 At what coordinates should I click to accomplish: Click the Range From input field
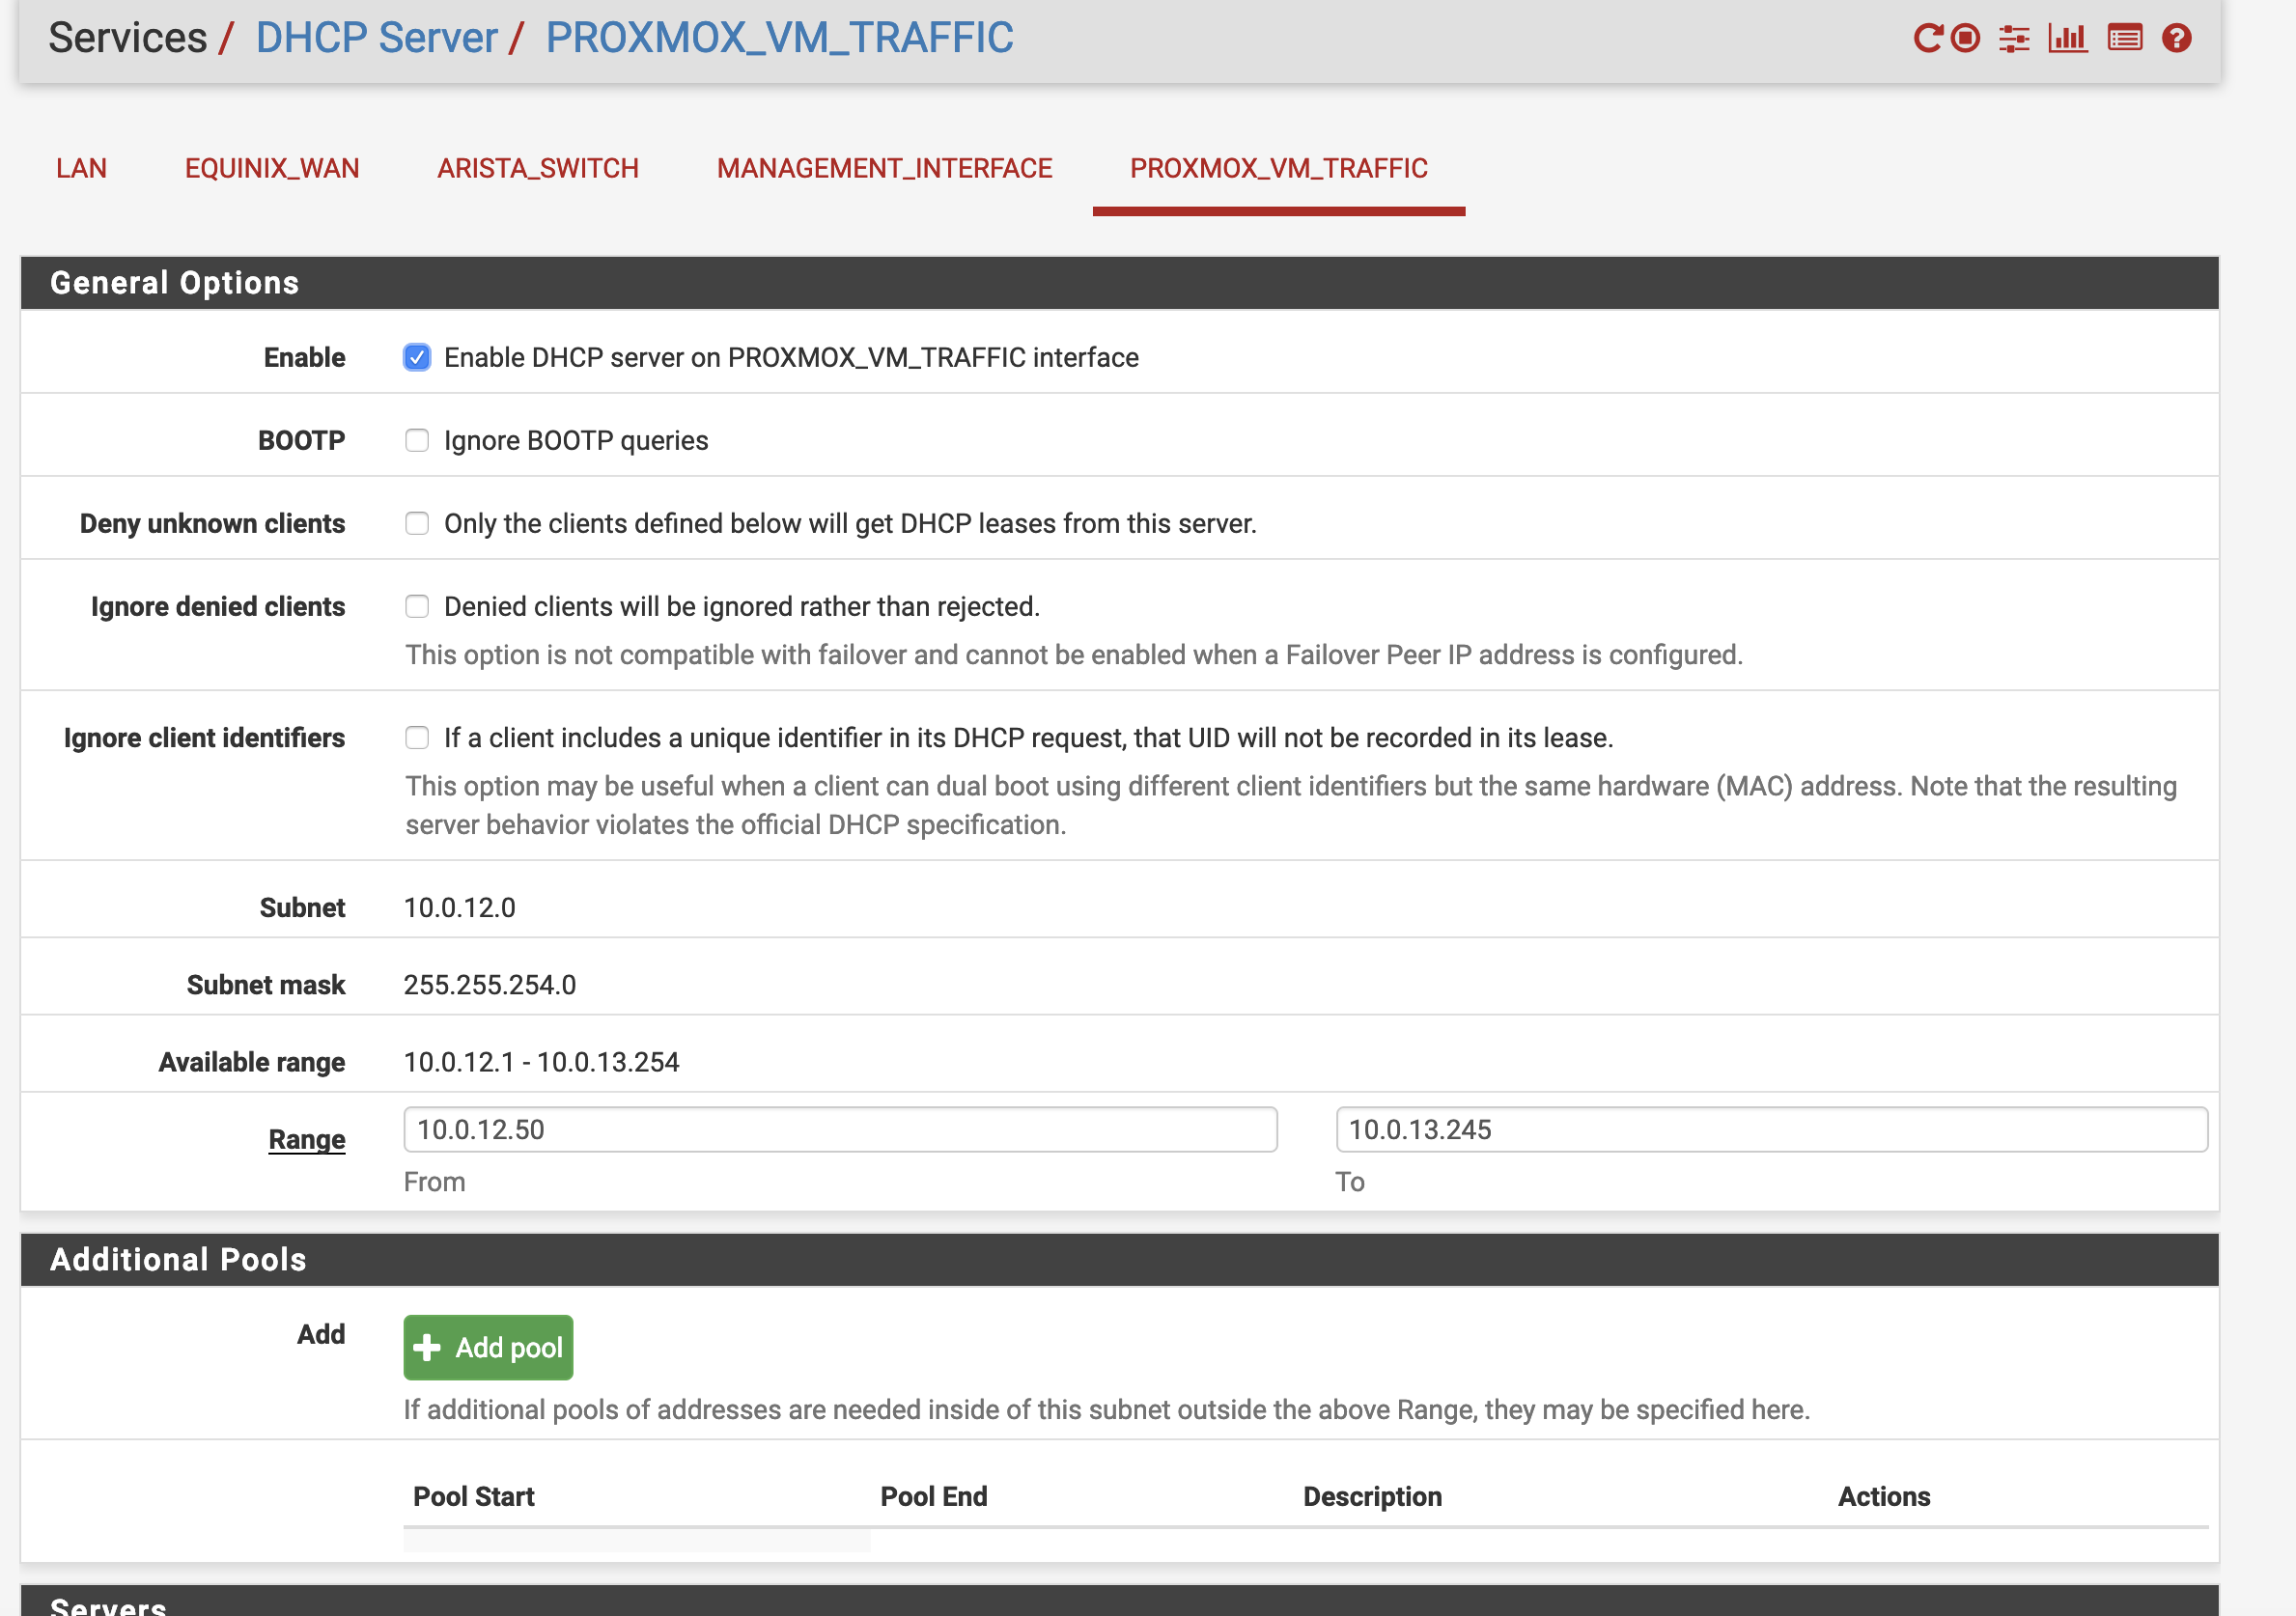[x=840, y=1129]
